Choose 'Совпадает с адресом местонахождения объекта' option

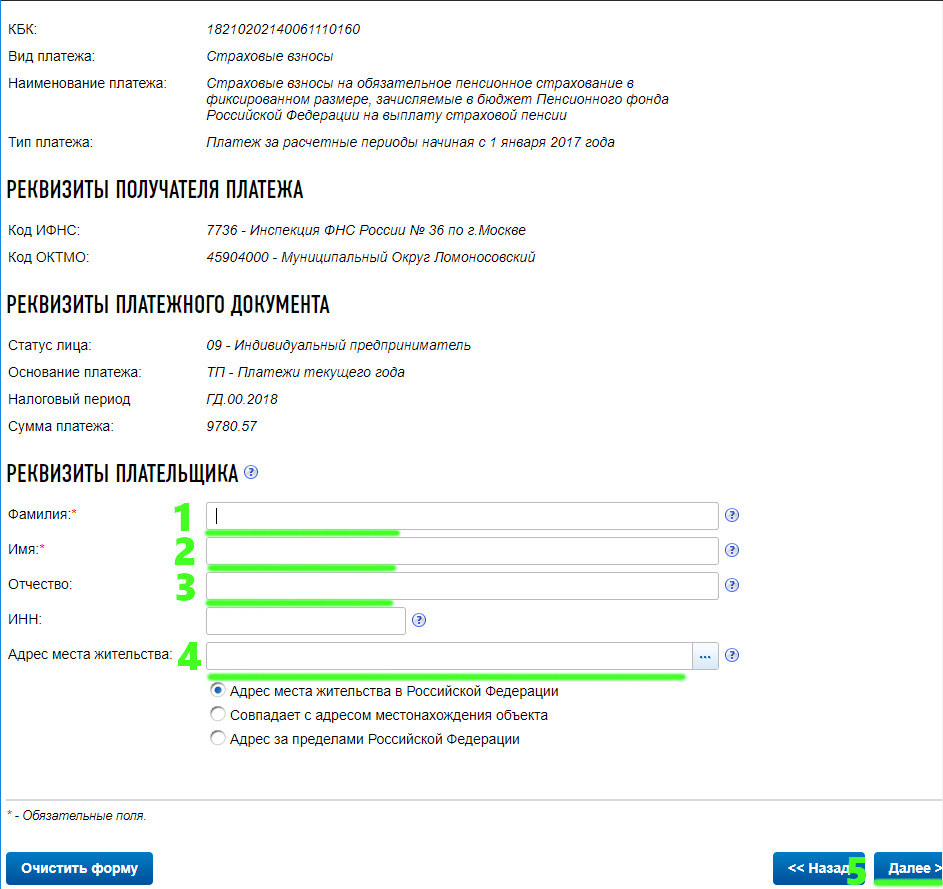[217, 715]
